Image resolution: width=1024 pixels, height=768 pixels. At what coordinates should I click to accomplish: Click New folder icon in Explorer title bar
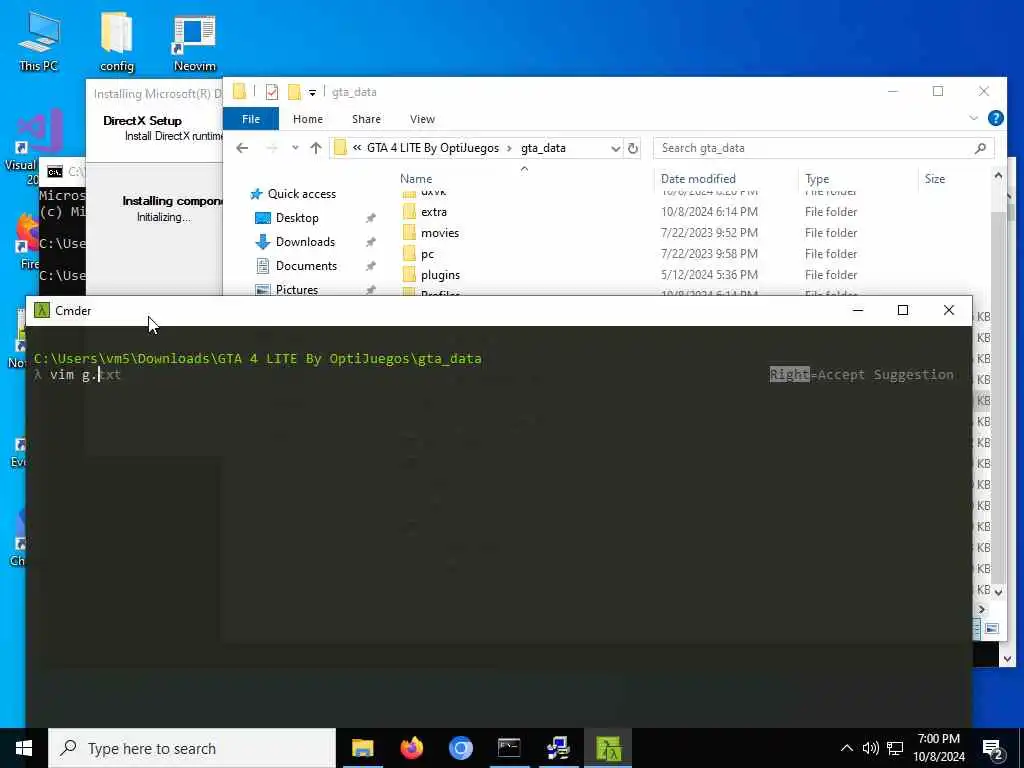click(x=295, y=92)
